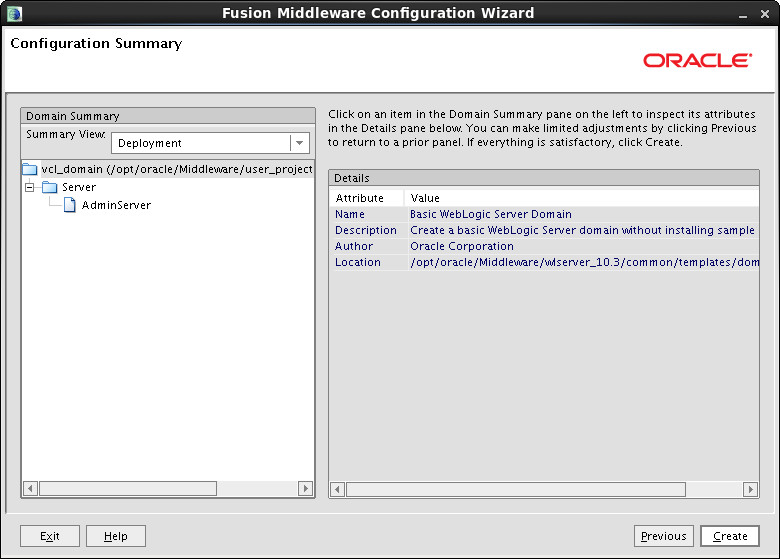
Task: Click the Details pane horizontal scrollbar thumb
Action: click(516, 489)
